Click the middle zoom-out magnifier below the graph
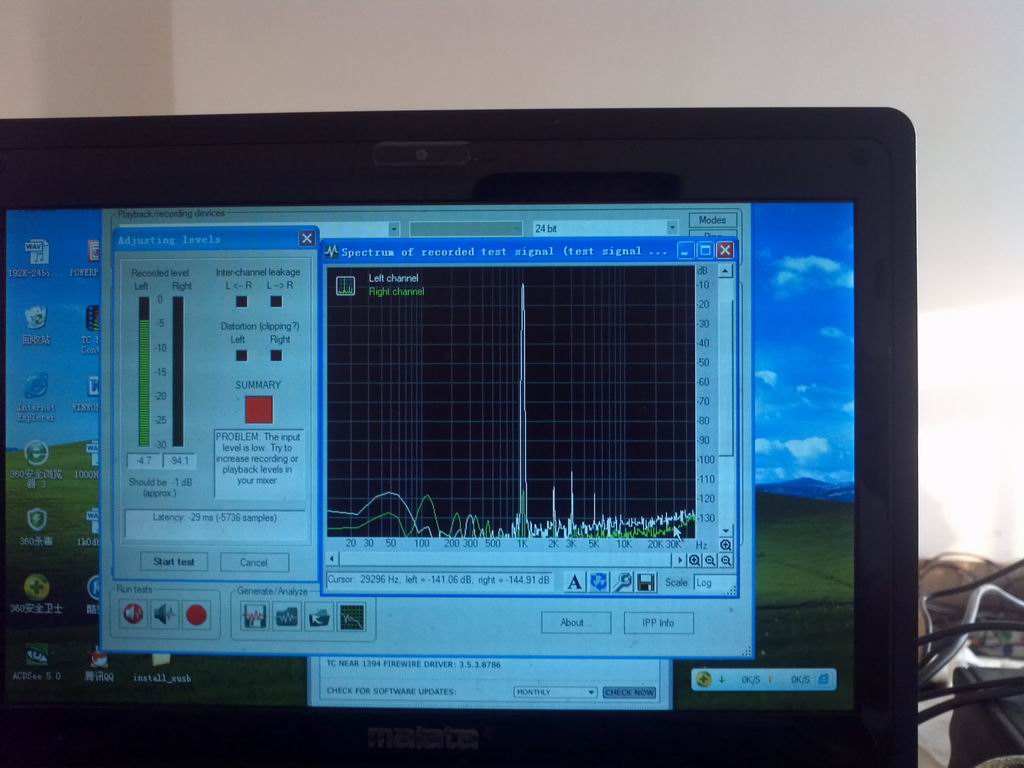This screenshot has width=1024, height=768. 711,560
